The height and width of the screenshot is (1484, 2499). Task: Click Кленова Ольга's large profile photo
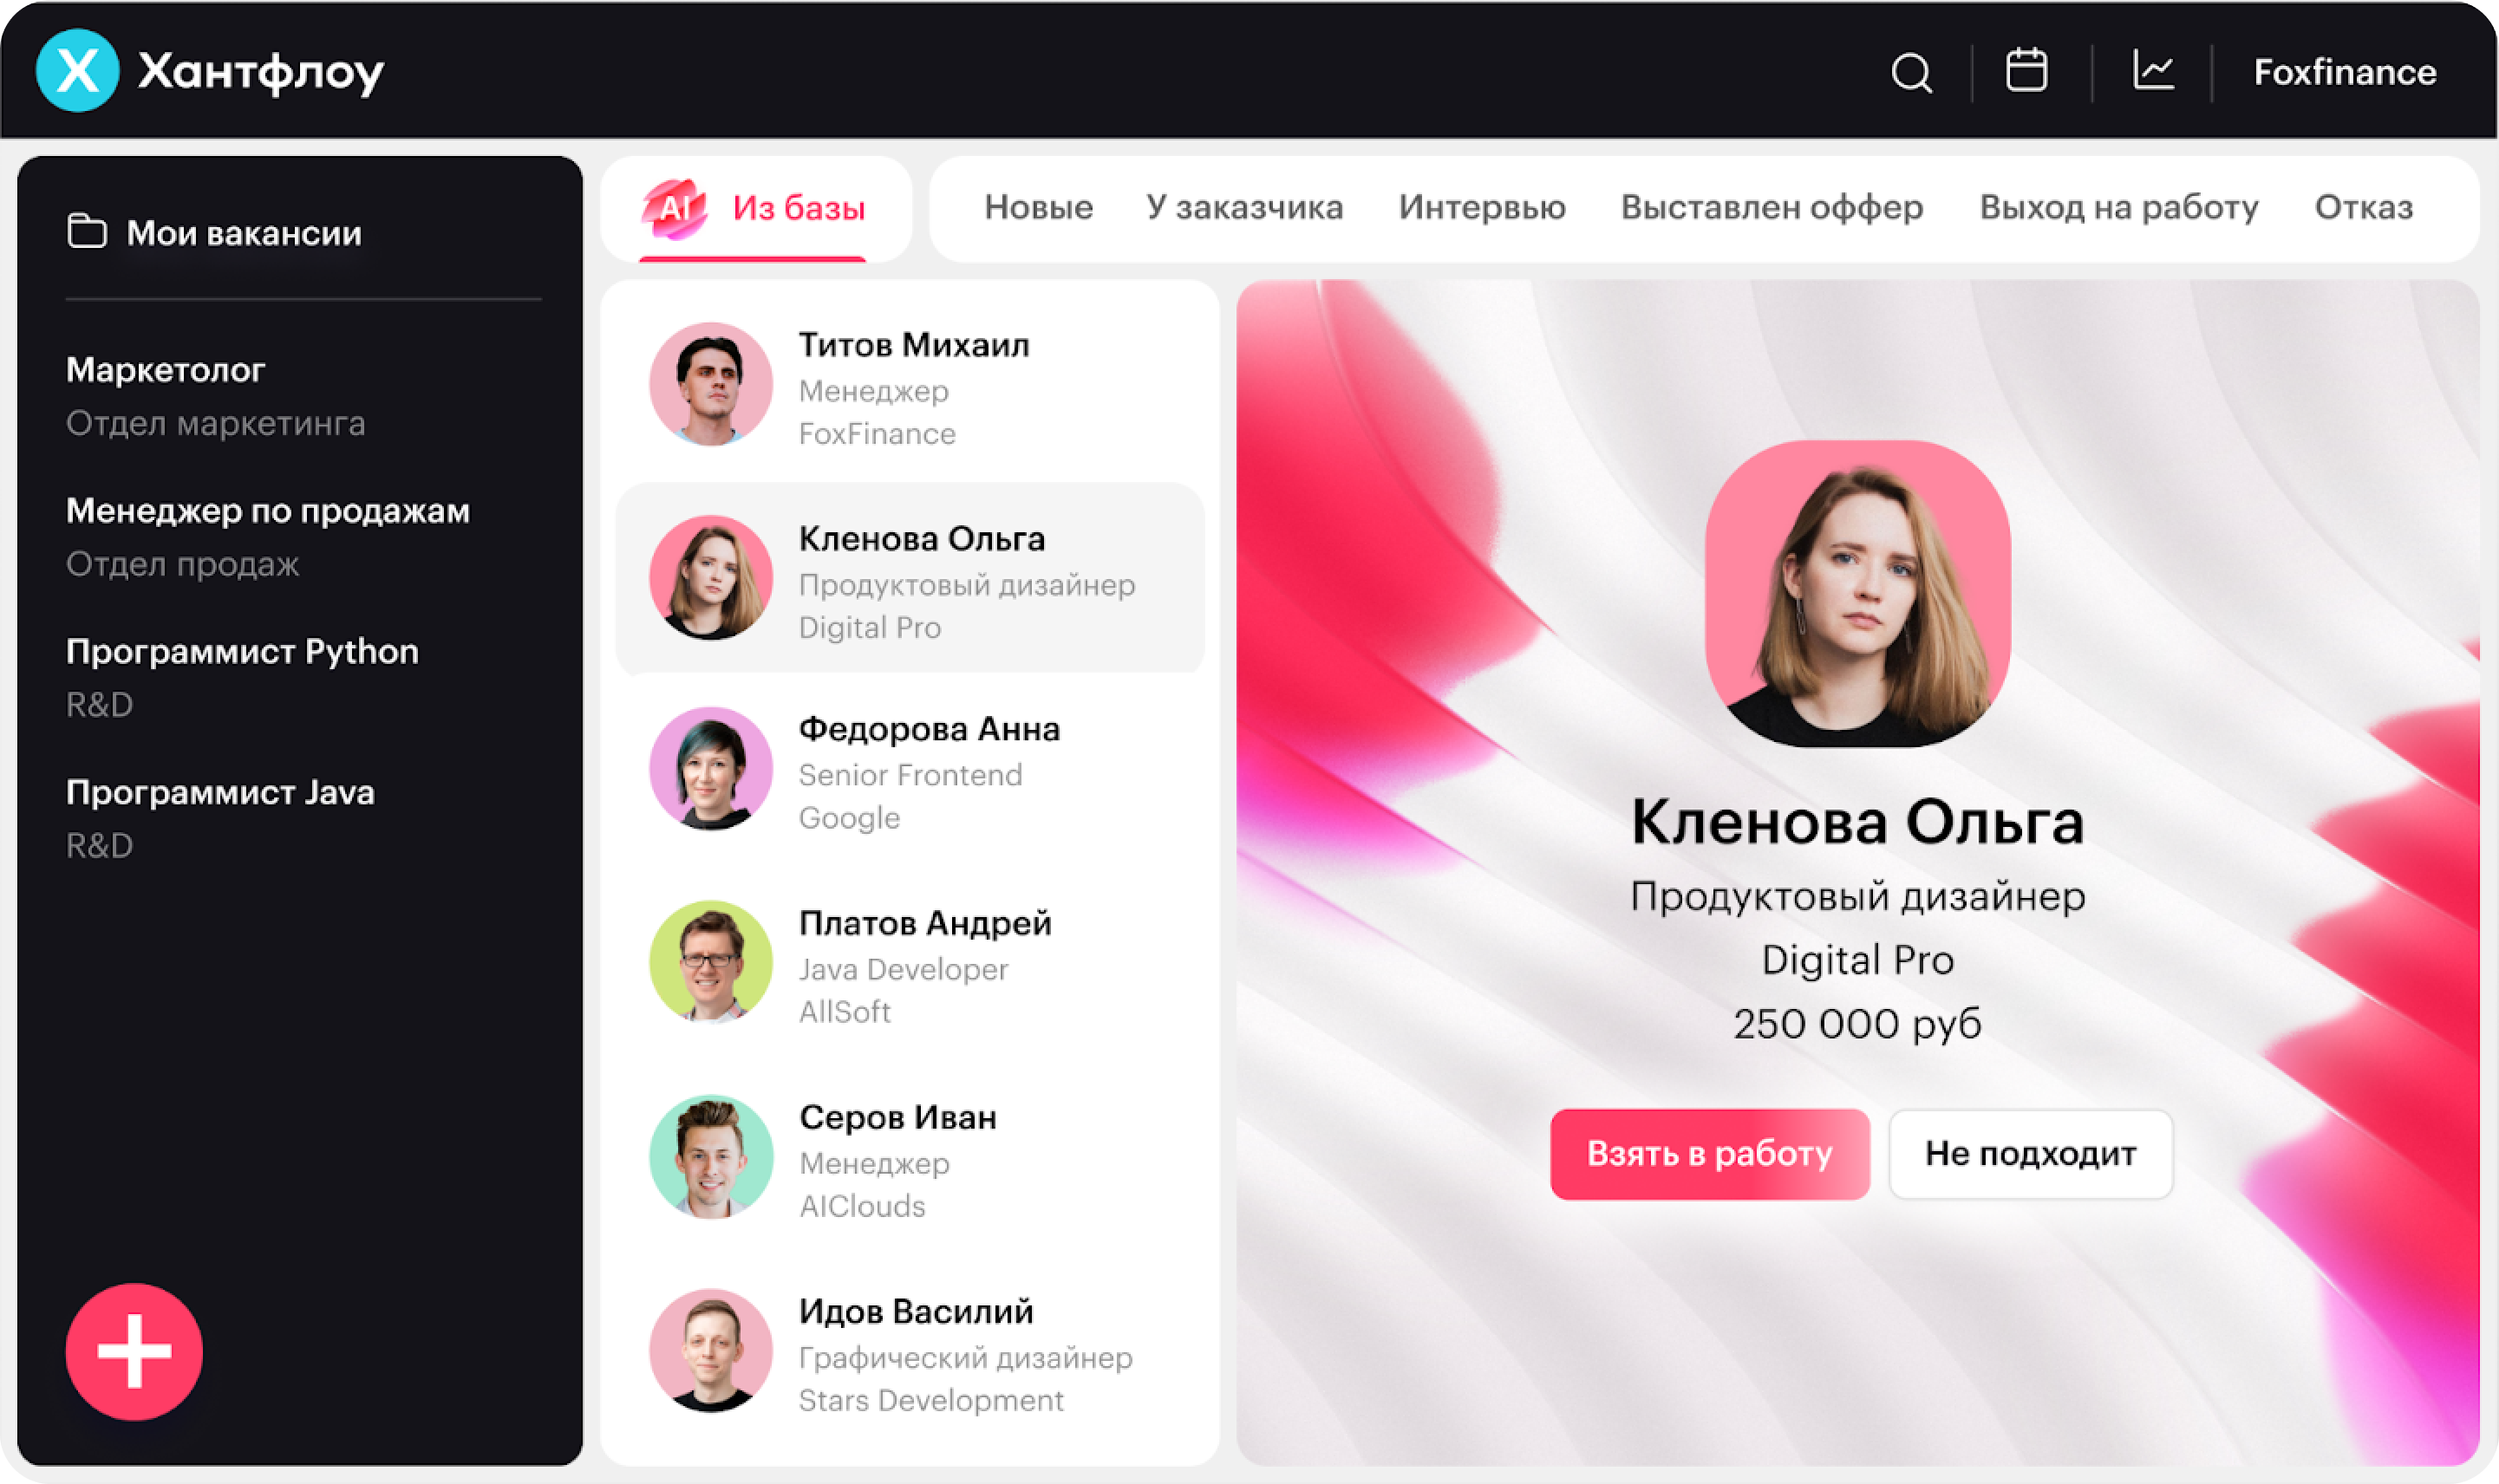[1857, 594]
